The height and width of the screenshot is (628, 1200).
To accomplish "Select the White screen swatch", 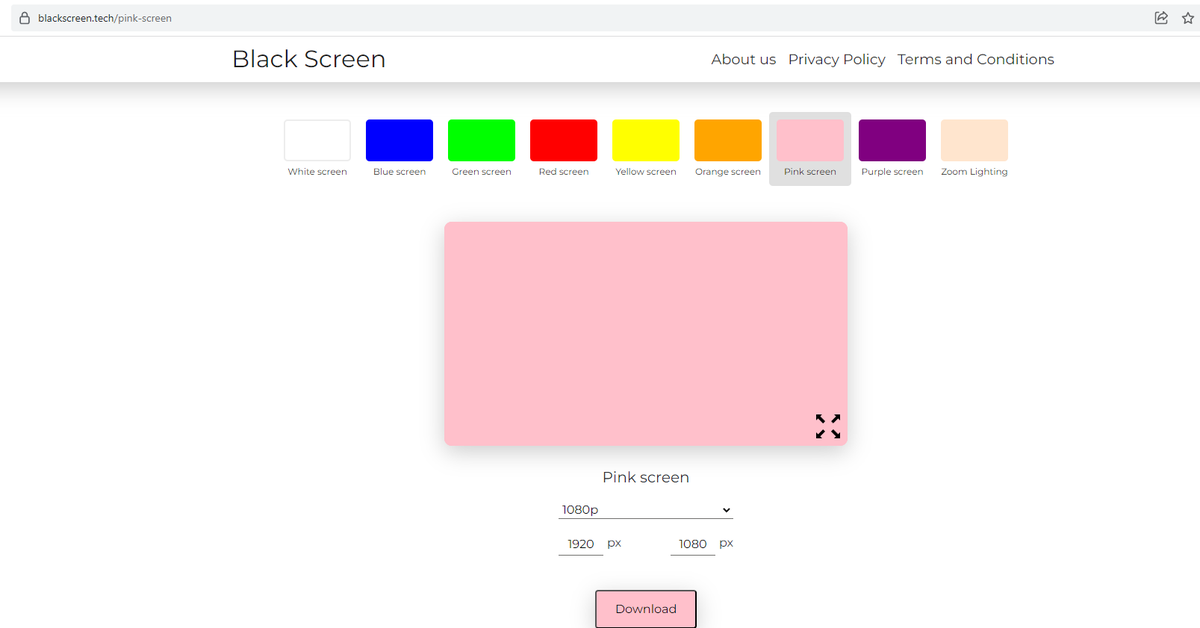I will coord(317,138).
